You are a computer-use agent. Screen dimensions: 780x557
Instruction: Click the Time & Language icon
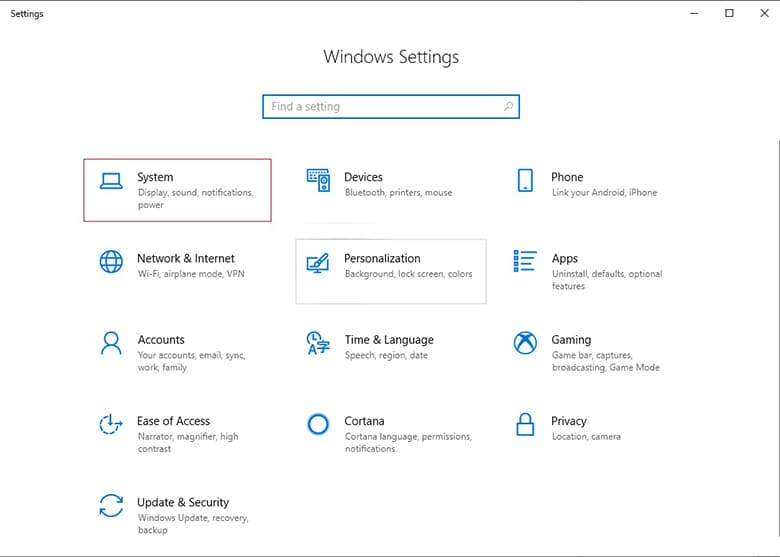[318, 343]
